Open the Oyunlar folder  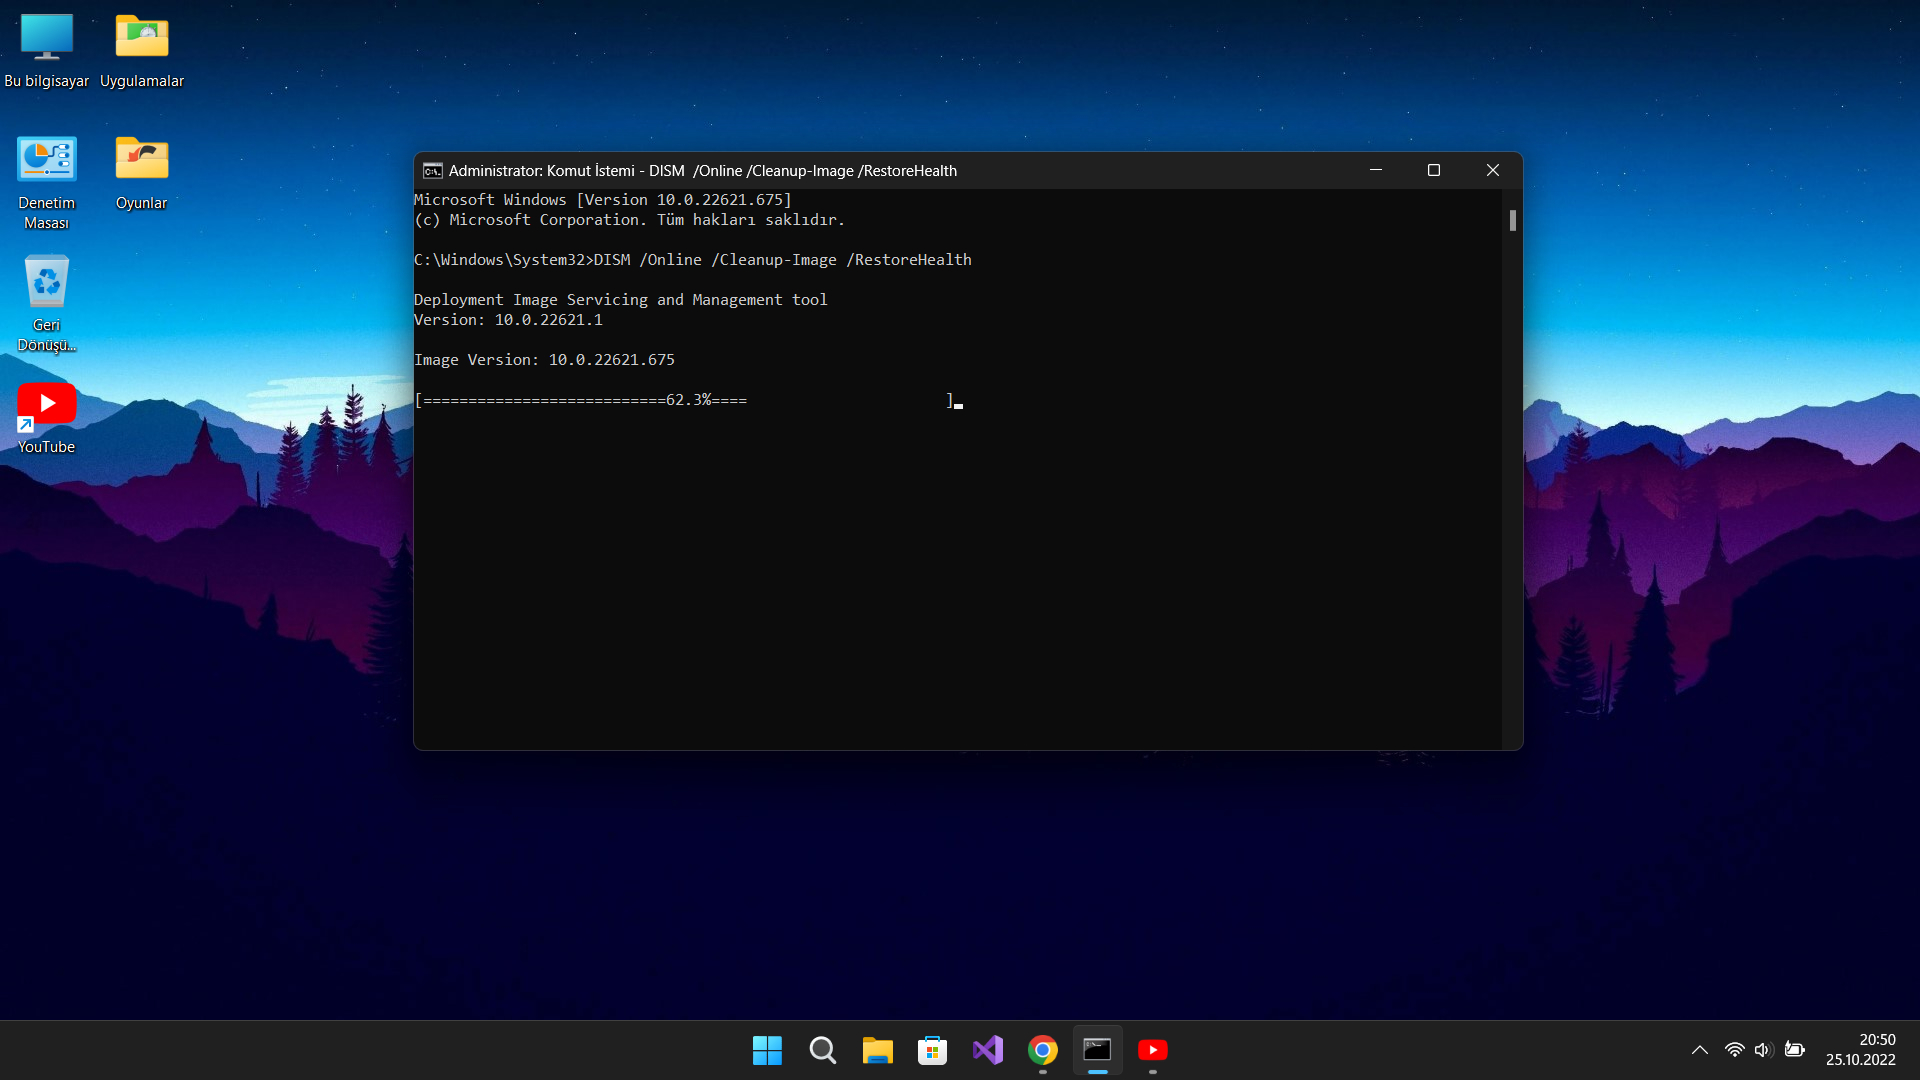(141, 160)
